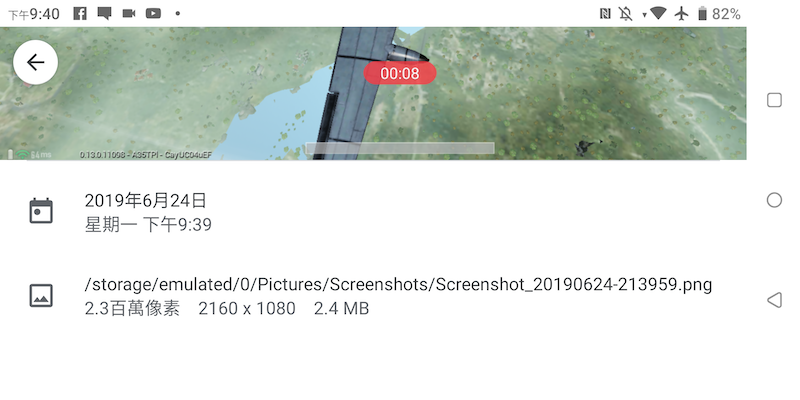800x400 pixels.
Task: Tap the square recent apps navigation button
Action: pos(774,100)
